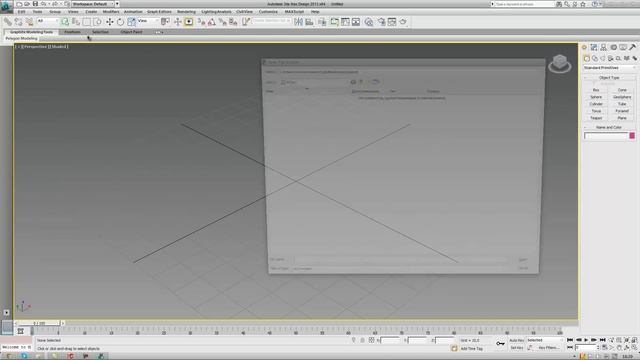Screen dimensions: 640x360
Task: Activate the Select and Rotate tool
Action: (x=120, y=22)
